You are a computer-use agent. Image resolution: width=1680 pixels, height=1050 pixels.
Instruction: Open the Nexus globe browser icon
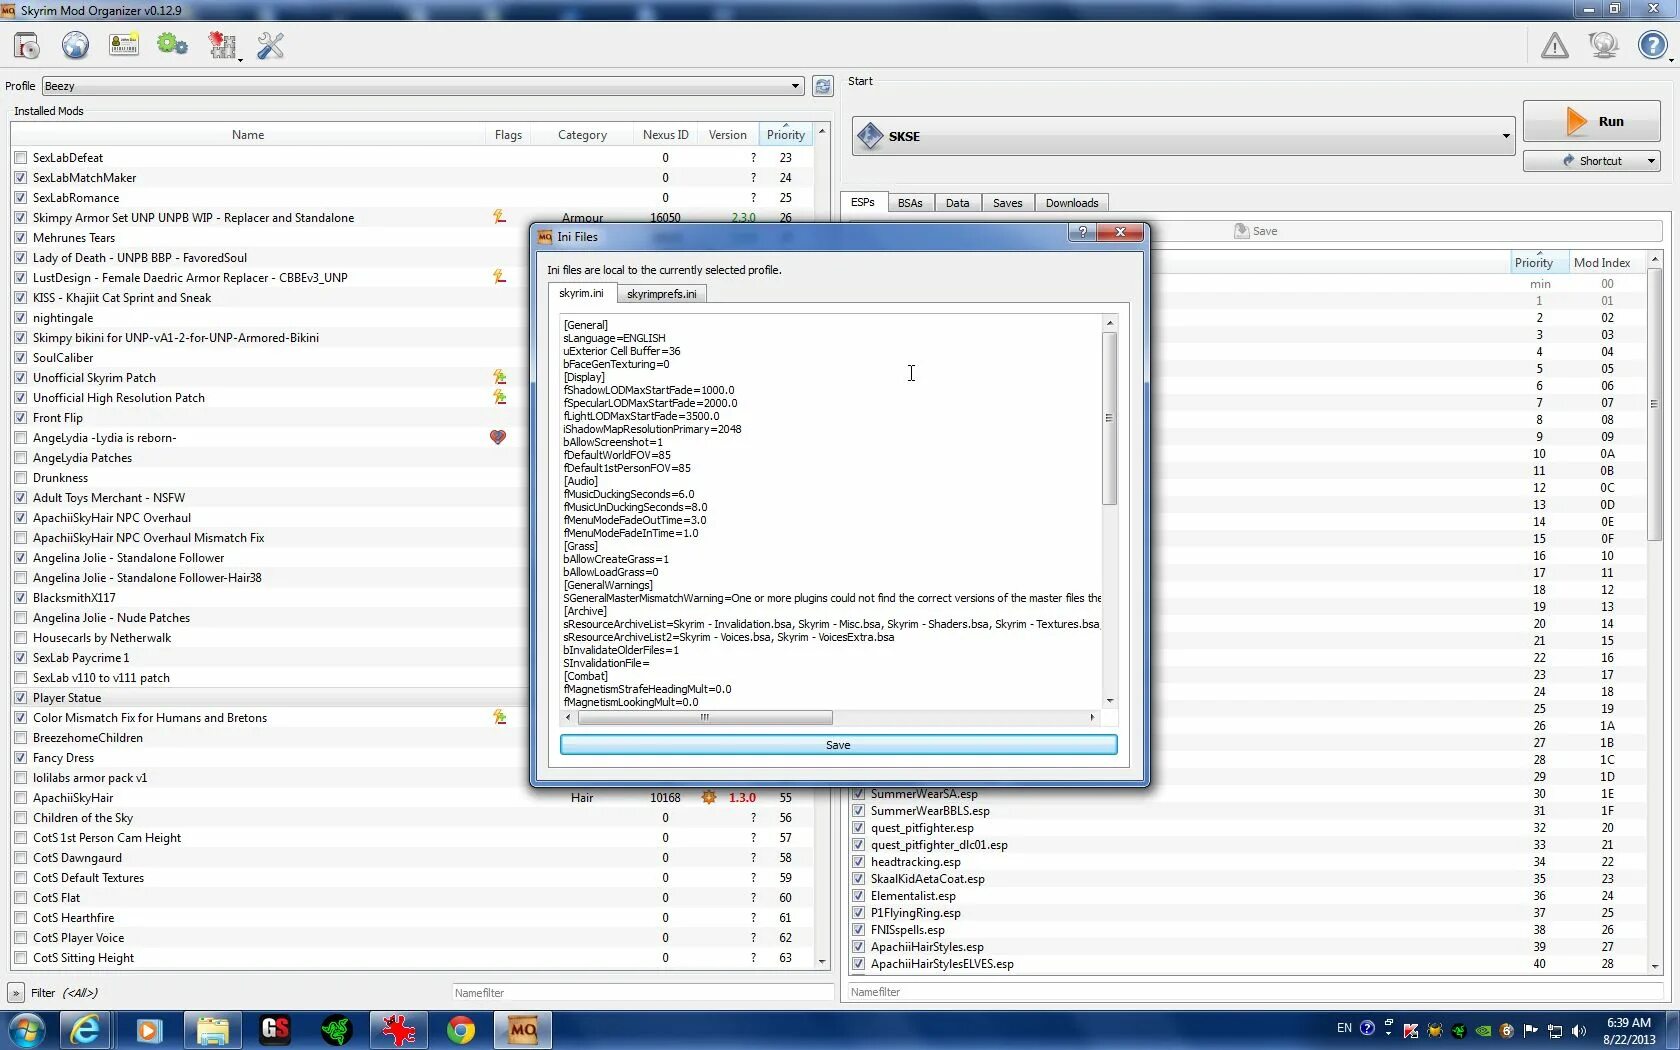click(75, 46)
